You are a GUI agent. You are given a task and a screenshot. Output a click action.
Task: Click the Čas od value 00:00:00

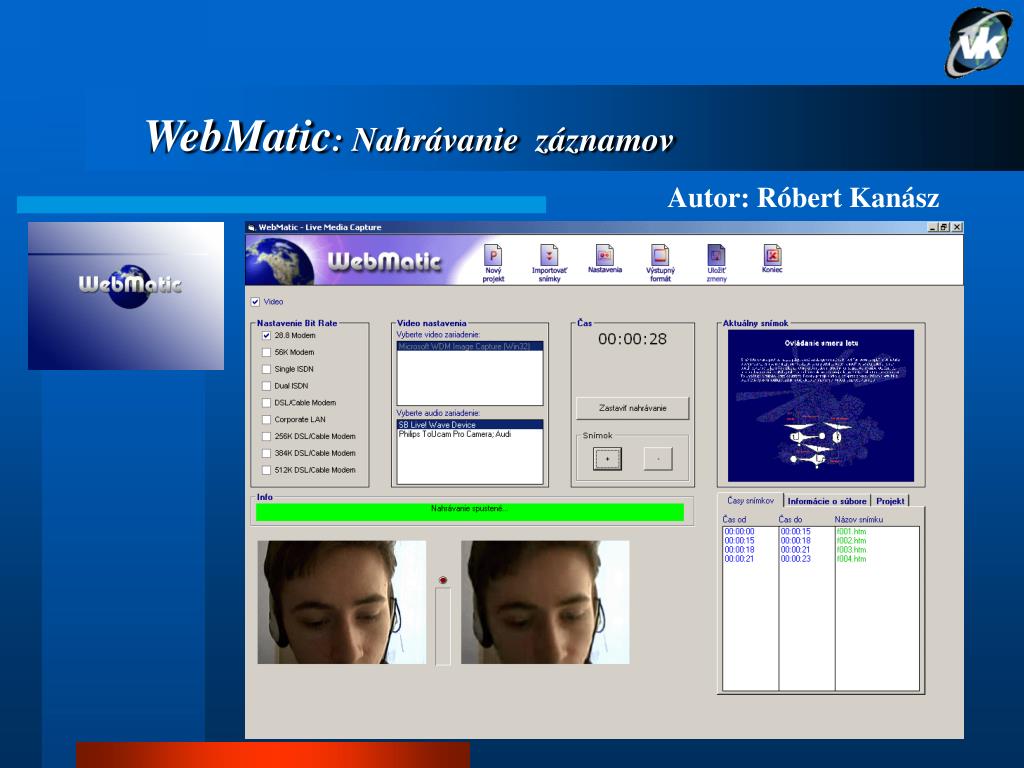pos(739,532)
